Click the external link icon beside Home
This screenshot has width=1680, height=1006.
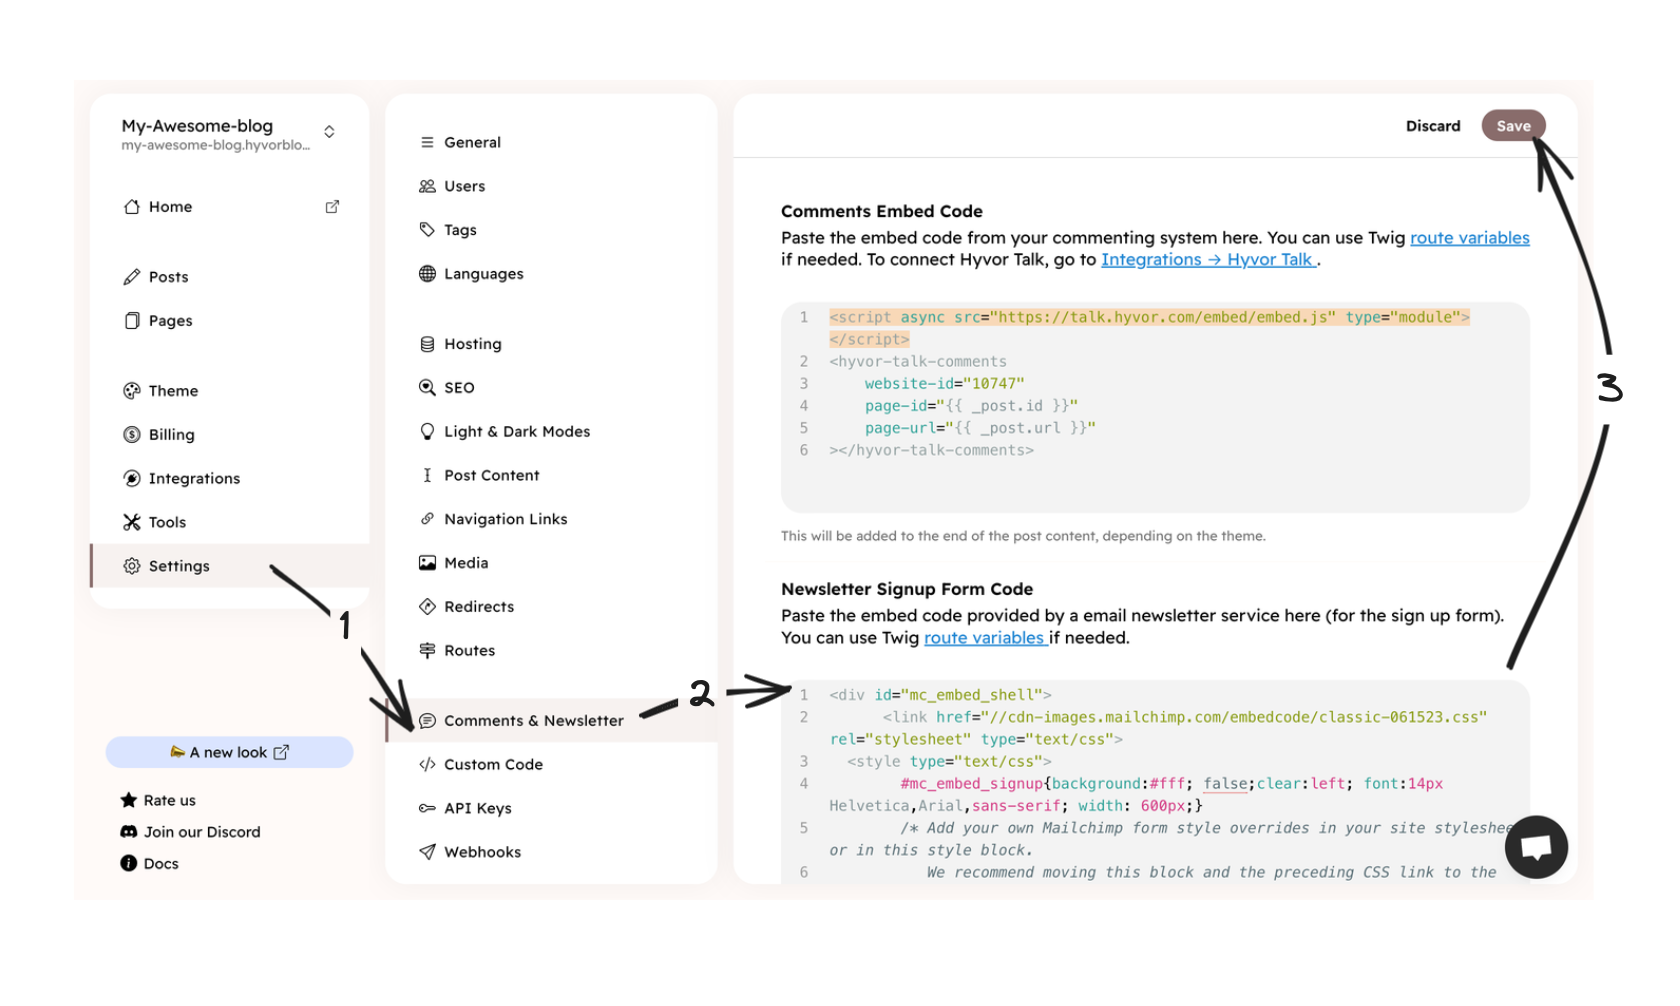click(332, 207)
